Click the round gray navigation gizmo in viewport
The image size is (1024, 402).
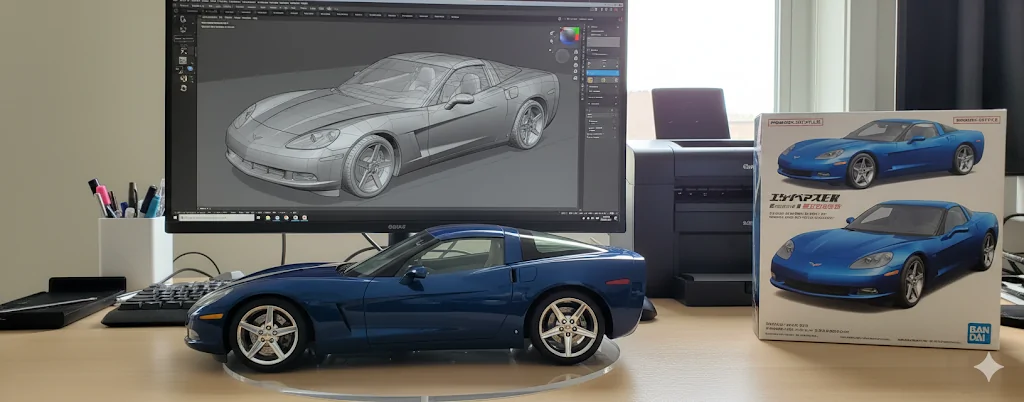pos(562,56)
